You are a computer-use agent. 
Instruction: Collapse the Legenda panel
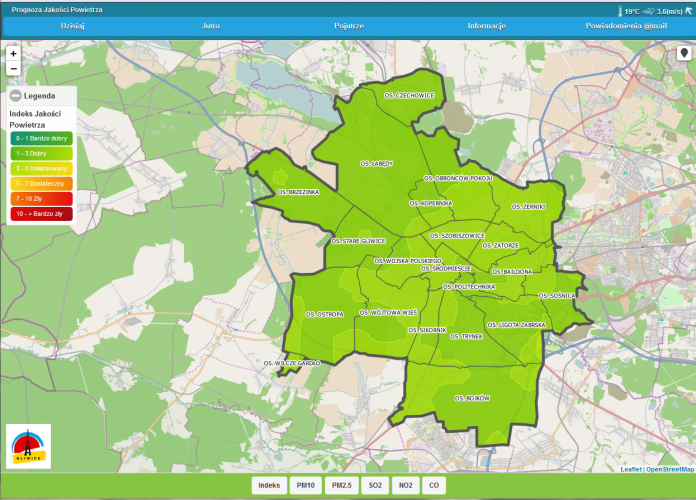(16, 96)
